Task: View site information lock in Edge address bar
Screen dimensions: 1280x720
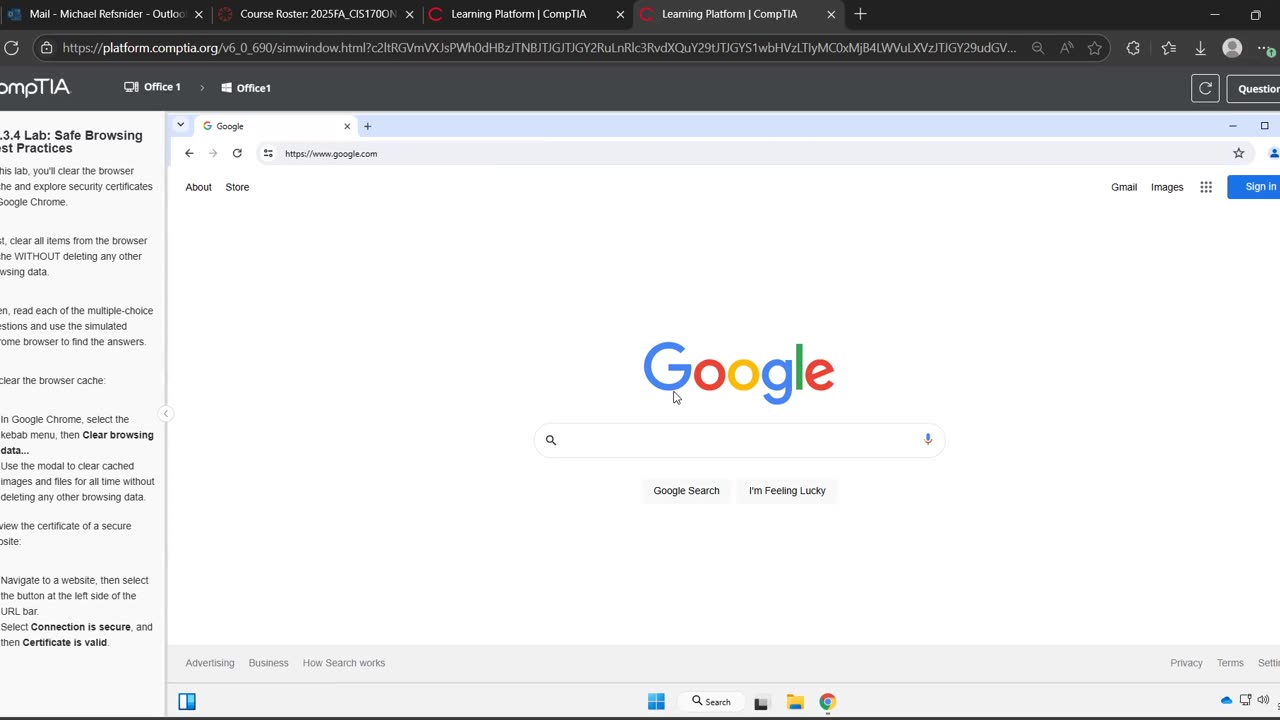Action: click(x=46, y=47)
